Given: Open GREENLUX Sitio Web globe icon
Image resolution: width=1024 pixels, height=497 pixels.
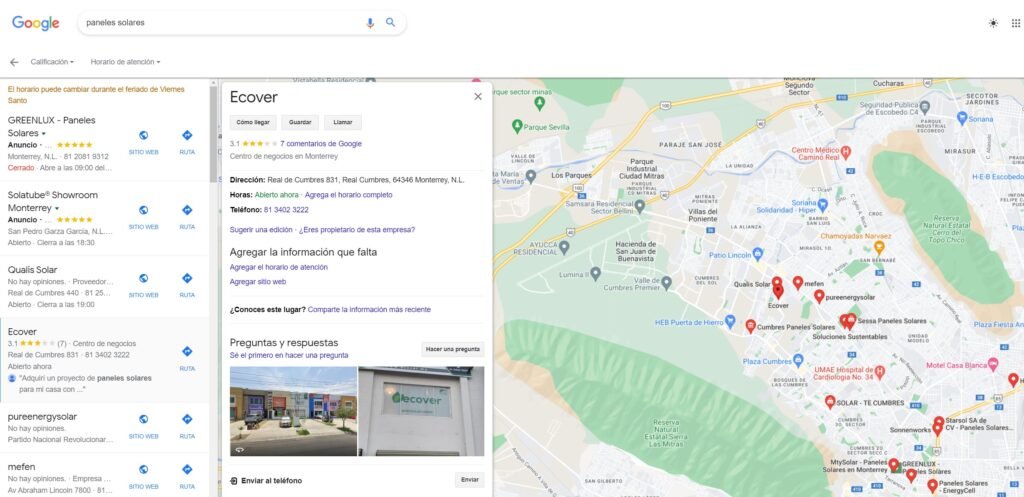Looking at the screenshot, I should (144, 135).
